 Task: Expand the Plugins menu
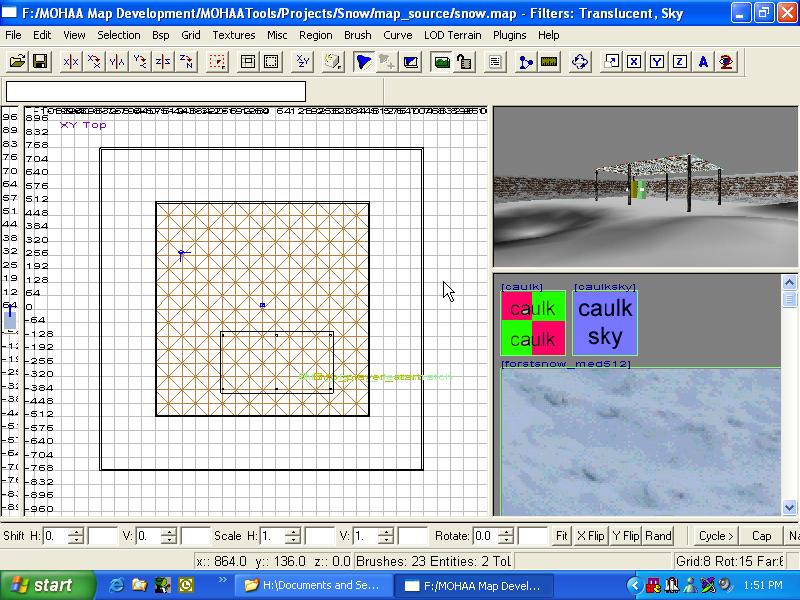click(510, 35)
